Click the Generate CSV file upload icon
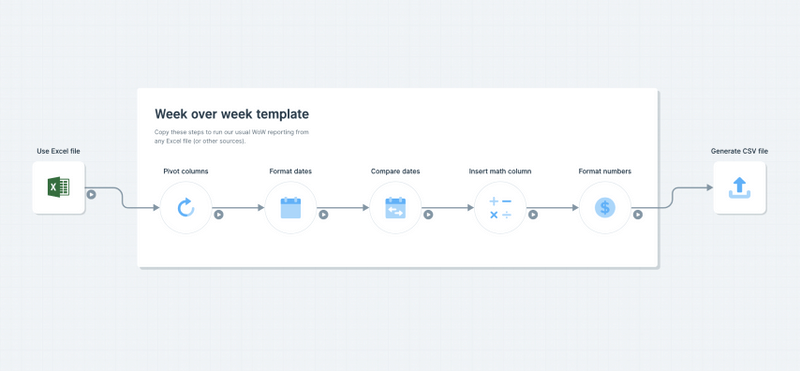This screenshot has height=371, width=800. coord(739,187)
